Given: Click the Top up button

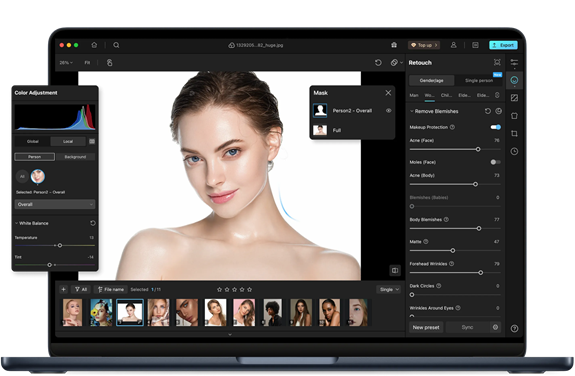Looking at the screenshot, I should (424, 45).
